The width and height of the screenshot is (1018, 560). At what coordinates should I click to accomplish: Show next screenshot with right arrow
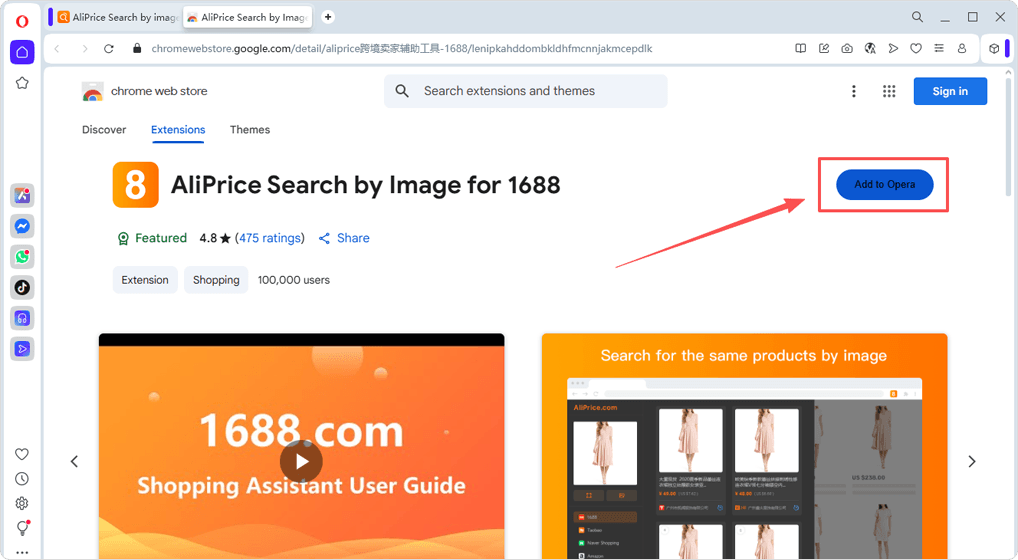971,461
